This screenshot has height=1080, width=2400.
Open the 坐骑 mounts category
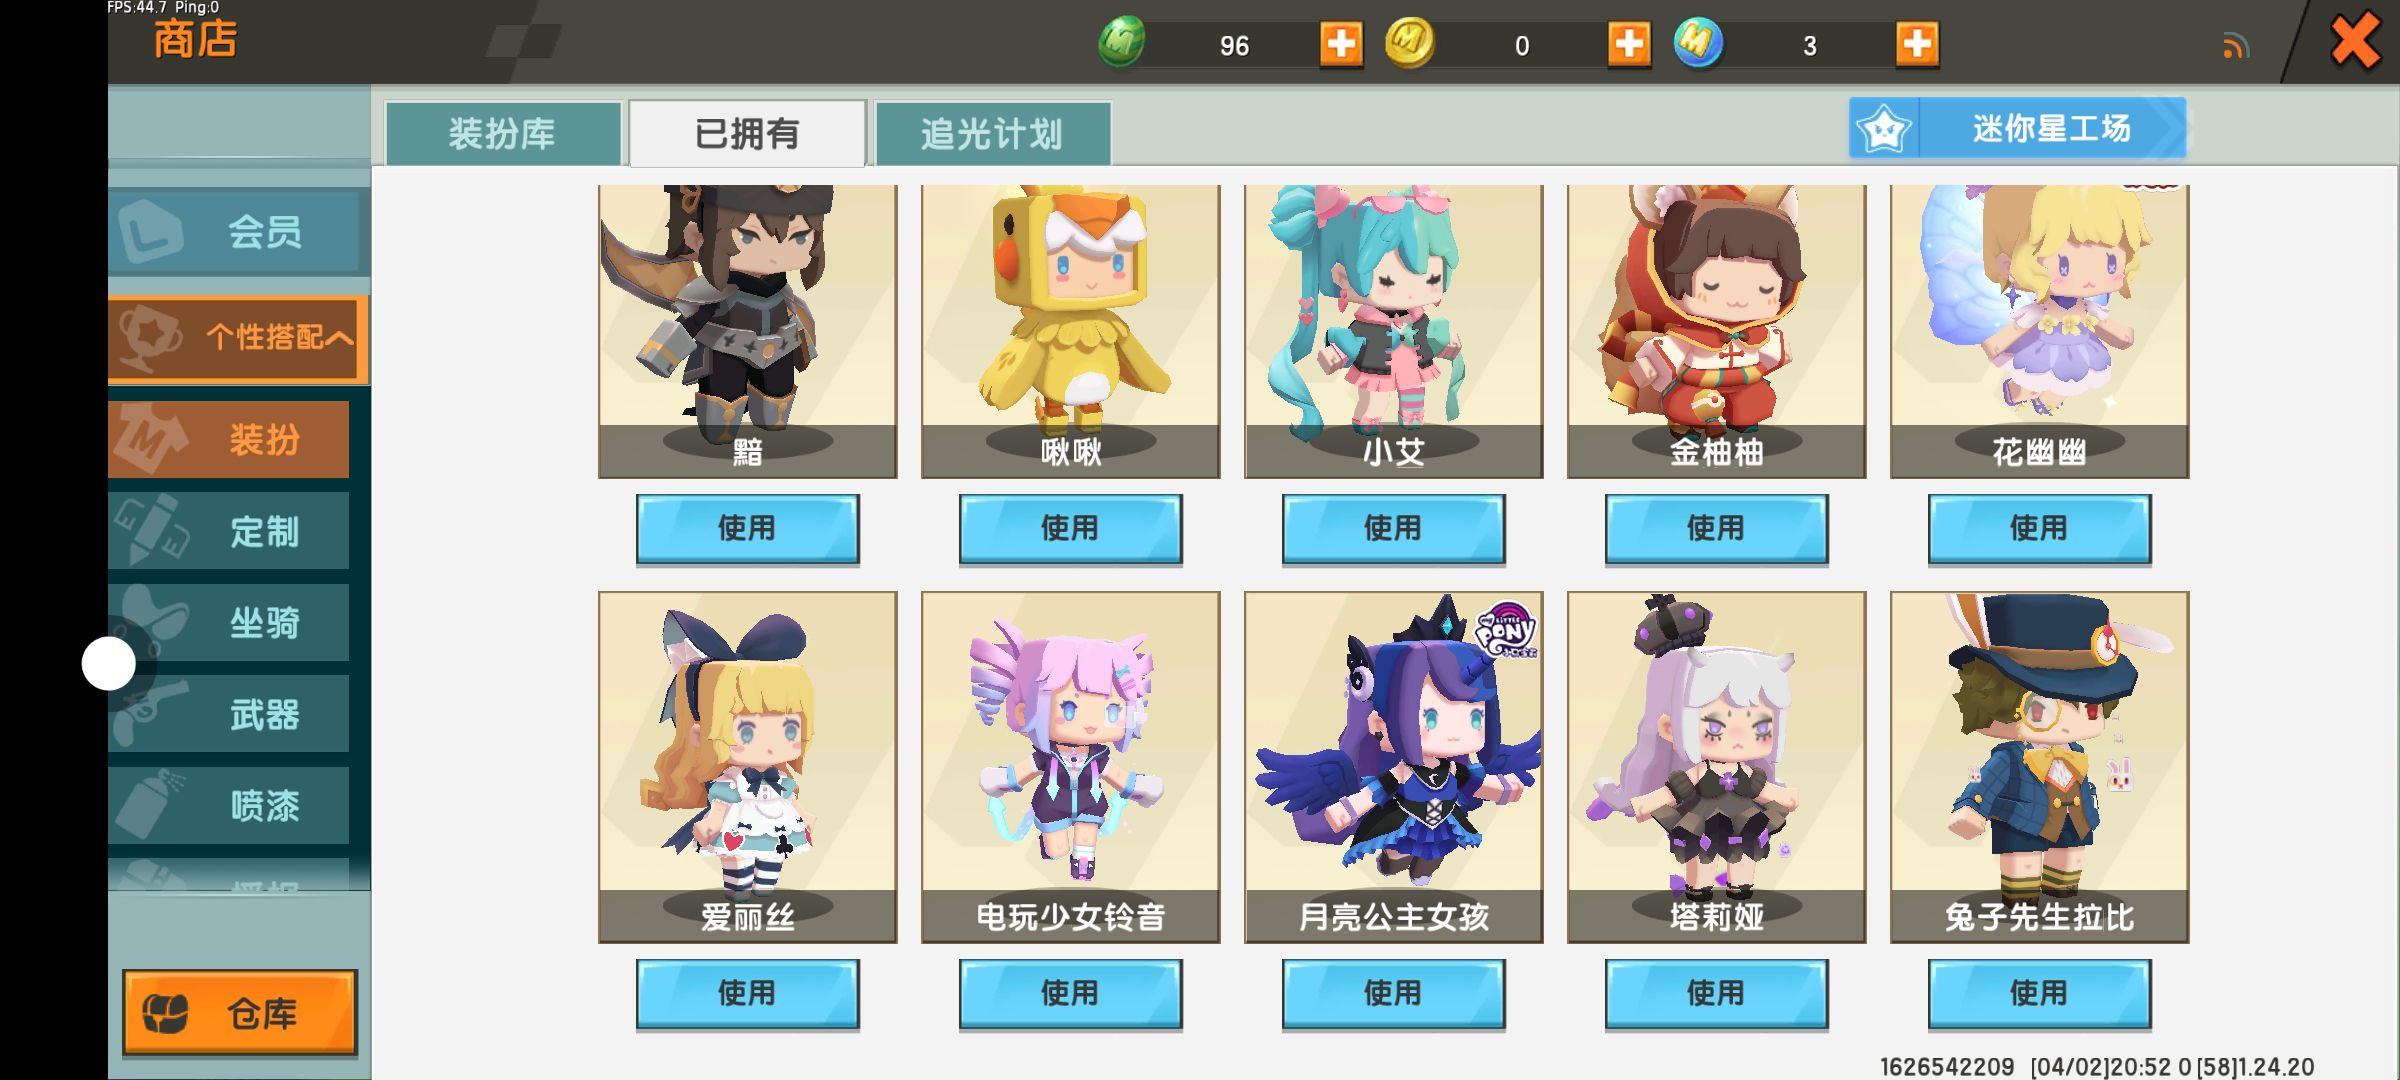coord(230,623)
